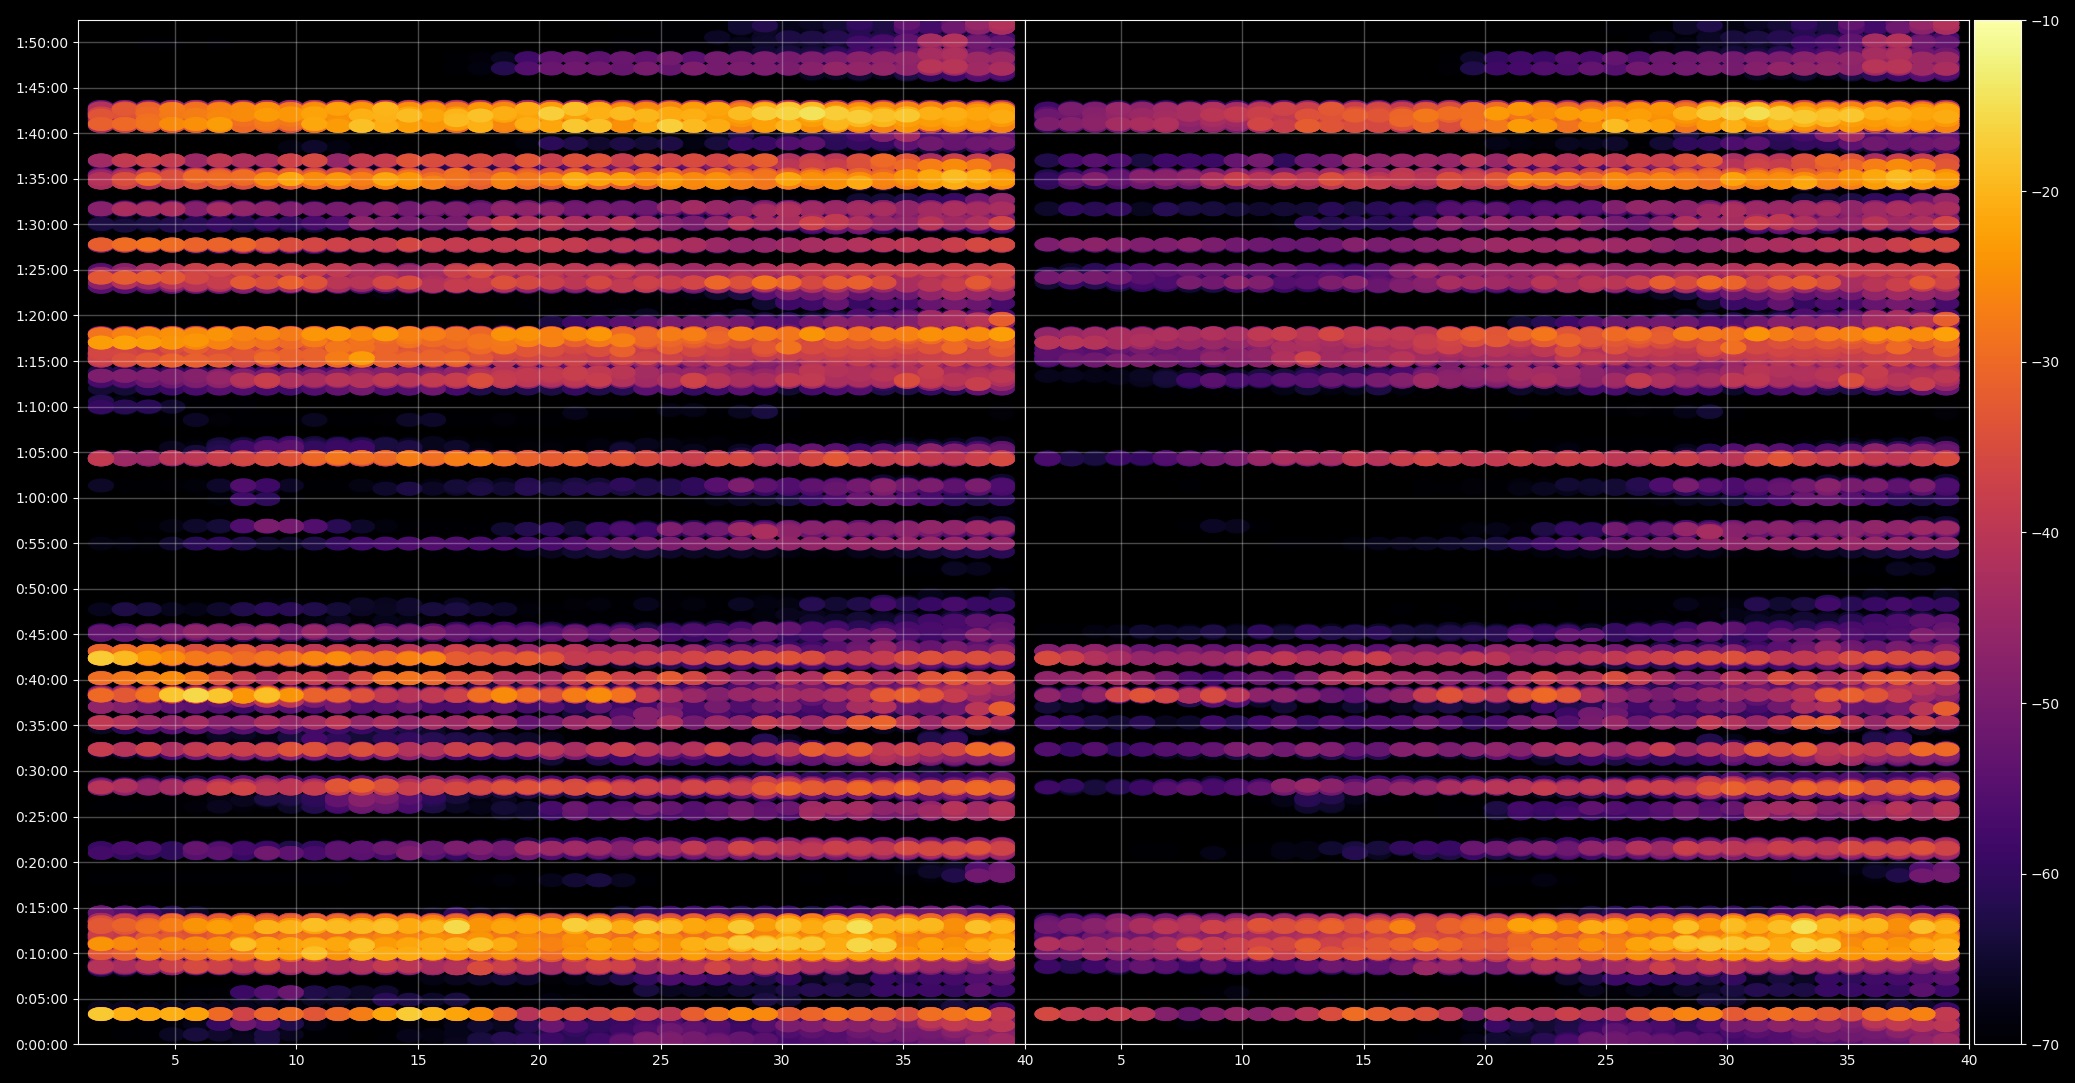Click the 1:40:00 time label on the axis
Image resolution: width=2075 pixels, height=1083 pixels.
tap(41, 133)
